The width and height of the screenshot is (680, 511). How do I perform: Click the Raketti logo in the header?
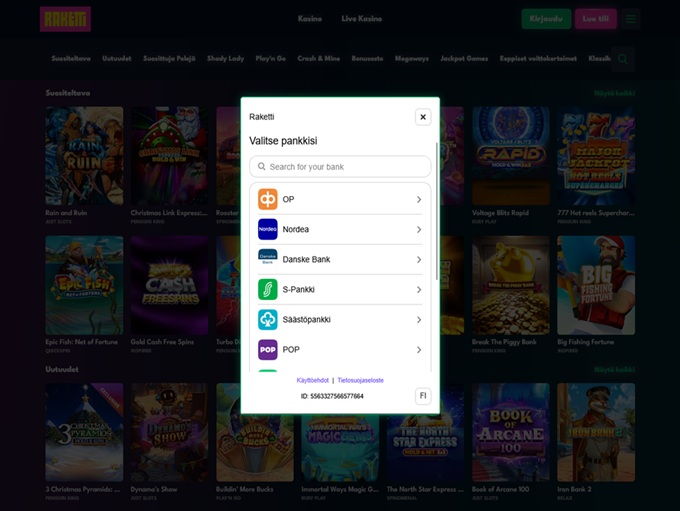(x=65, y=19)
